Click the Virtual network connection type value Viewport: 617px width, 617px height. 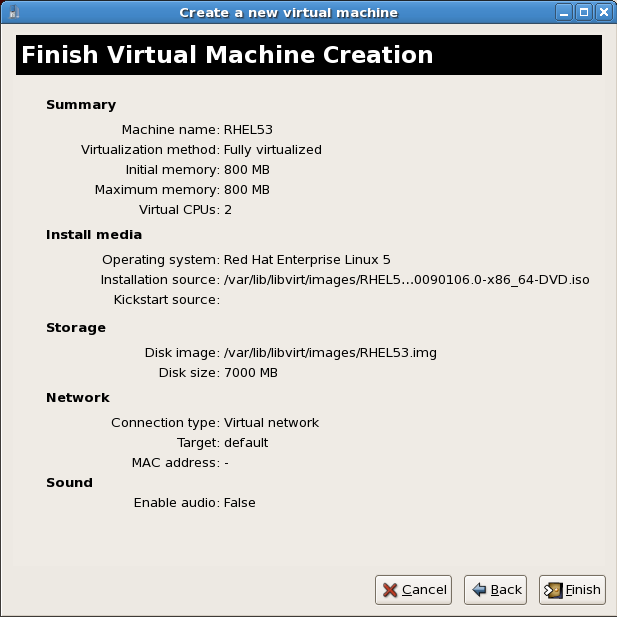tap(271, 423)
